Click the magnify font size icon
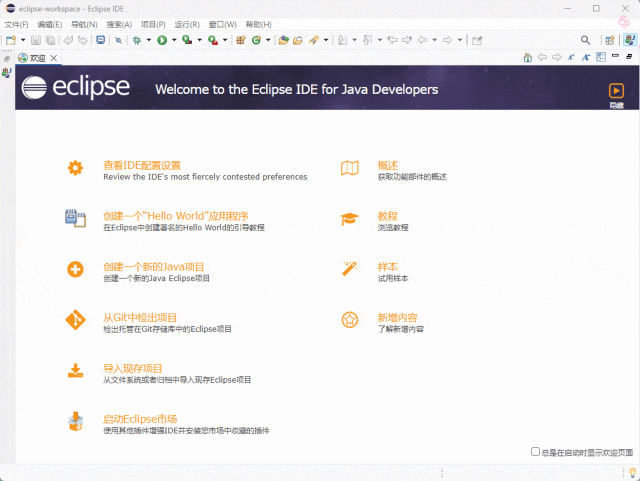Image resolution: width=640 pixels, height=481 pixels. (586, 57)
